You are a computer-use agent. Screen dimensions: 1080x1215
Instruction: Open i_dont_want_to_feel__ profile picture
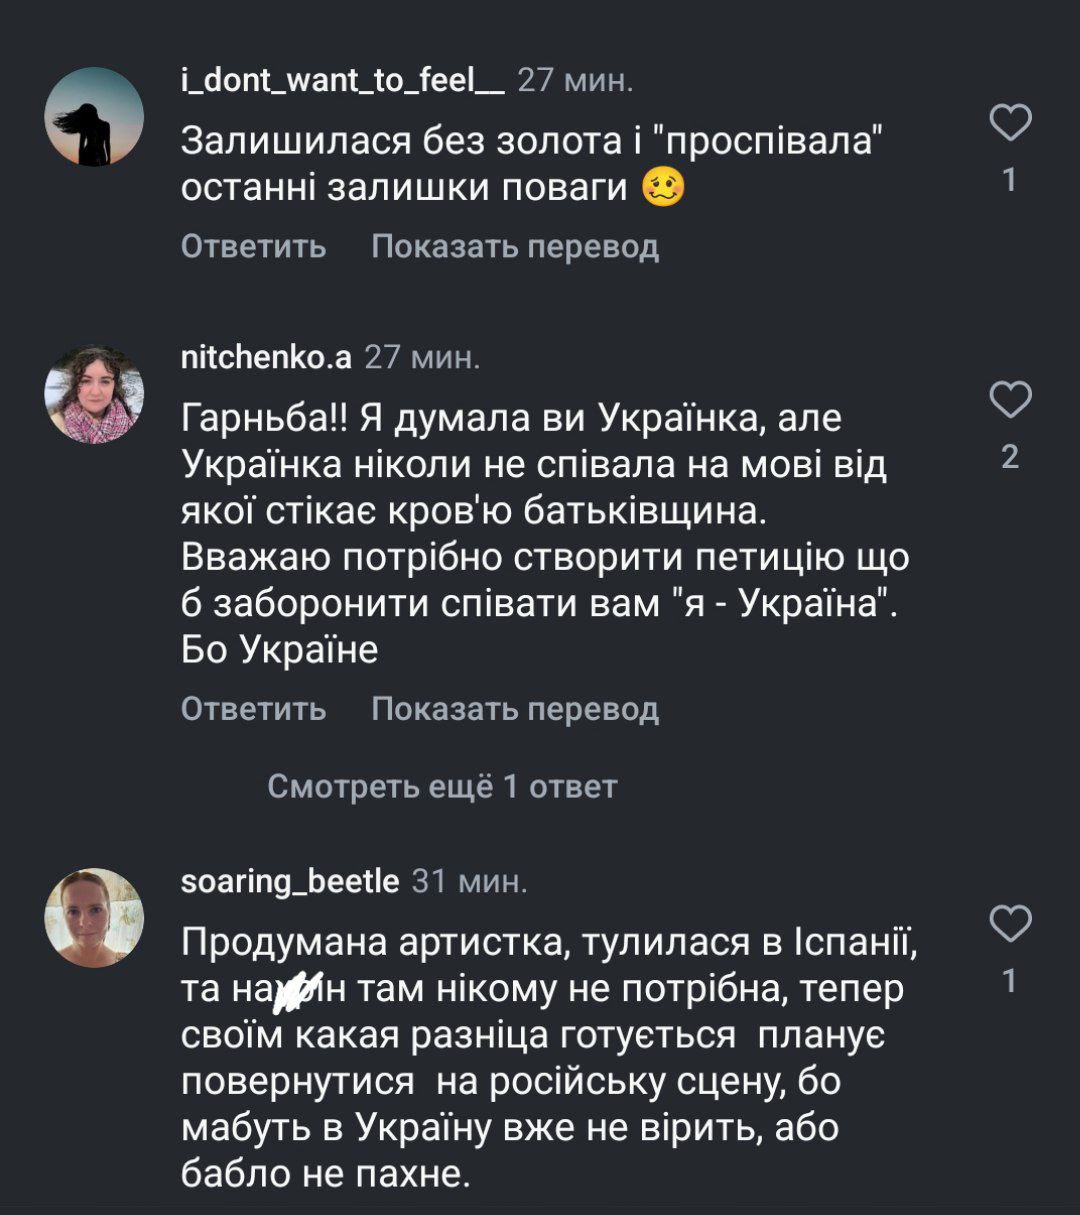coord(94,117)
